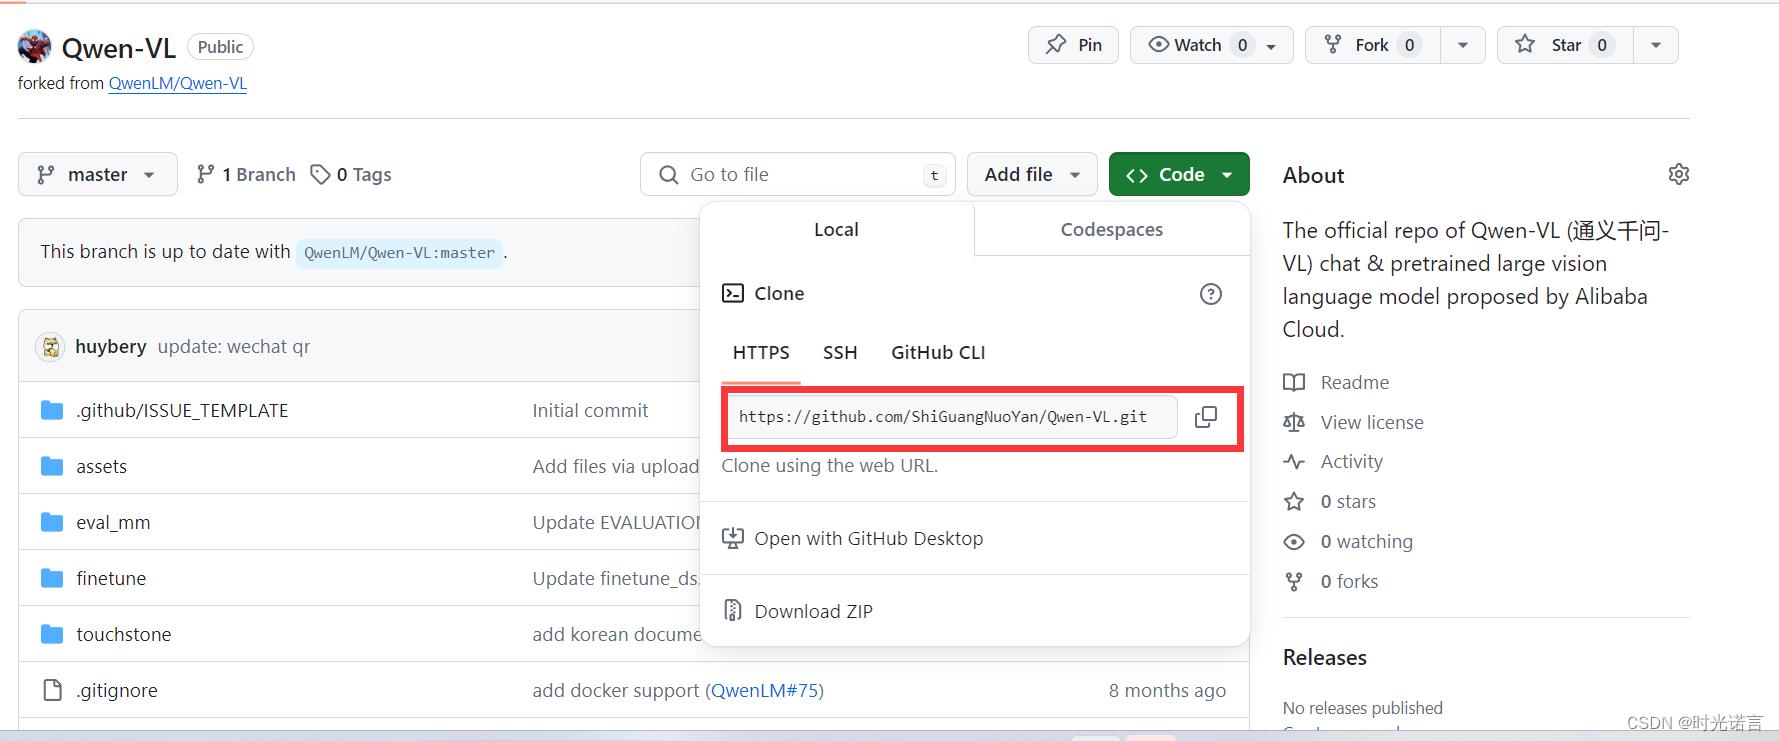This screenshot has height=741, width=1779.
Task: Open the QwenLM/Qwen-VL upstream link
Action: 178,83
